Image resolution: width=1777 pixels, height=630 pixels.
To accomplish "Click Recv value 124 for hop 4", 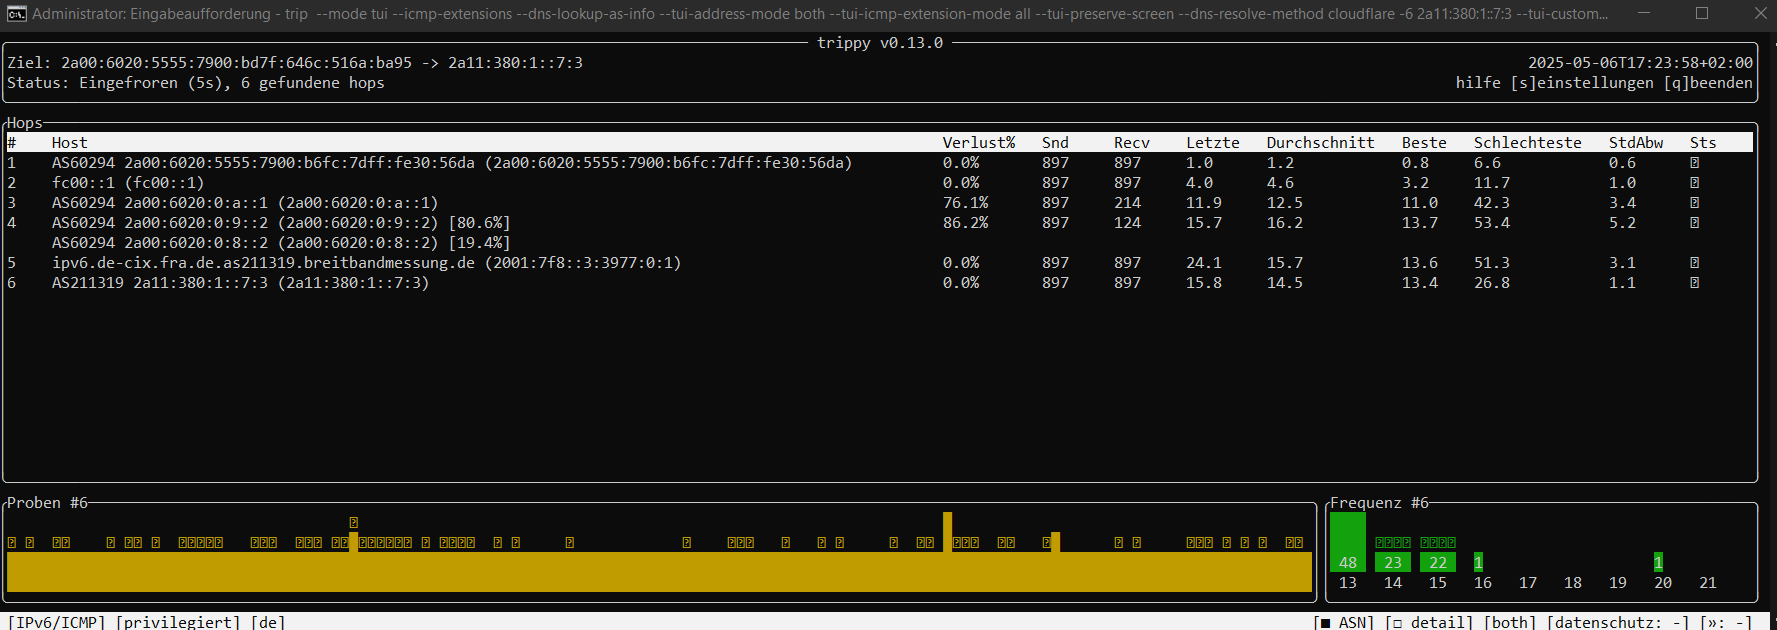I will click(x=1127, y=223).
